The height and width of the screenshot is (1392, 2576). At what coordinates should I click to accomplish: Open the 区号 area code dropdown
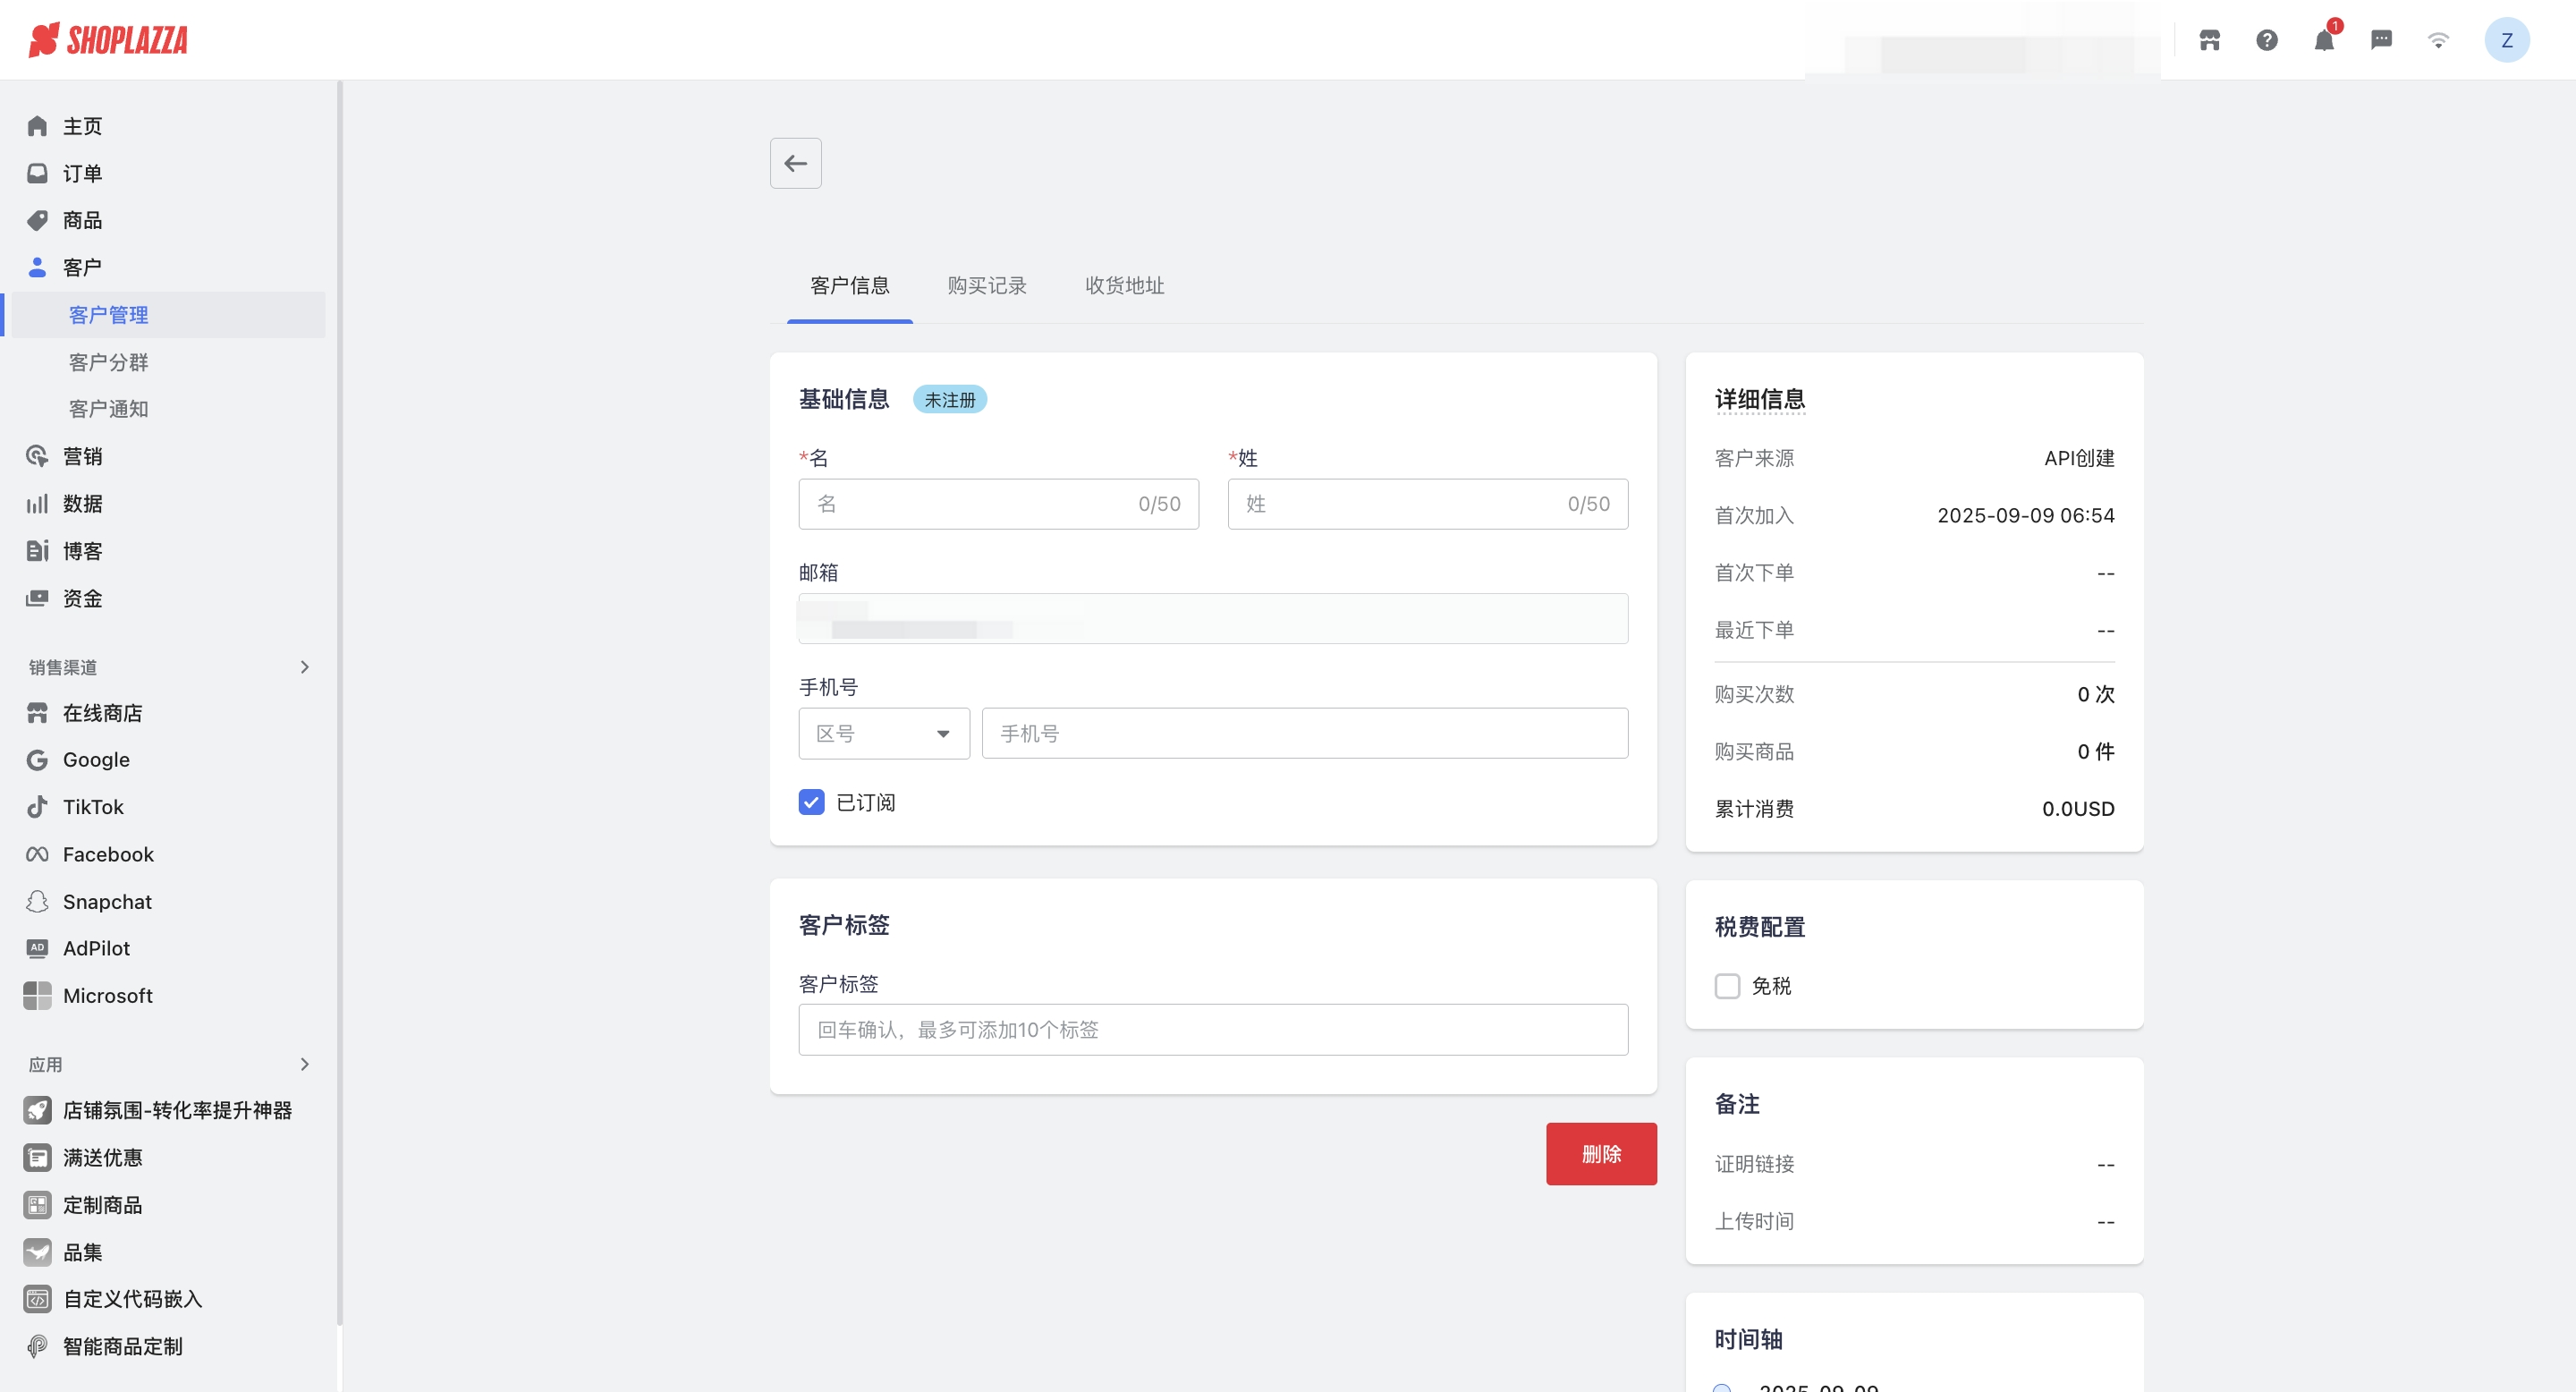tap(883, 734)
